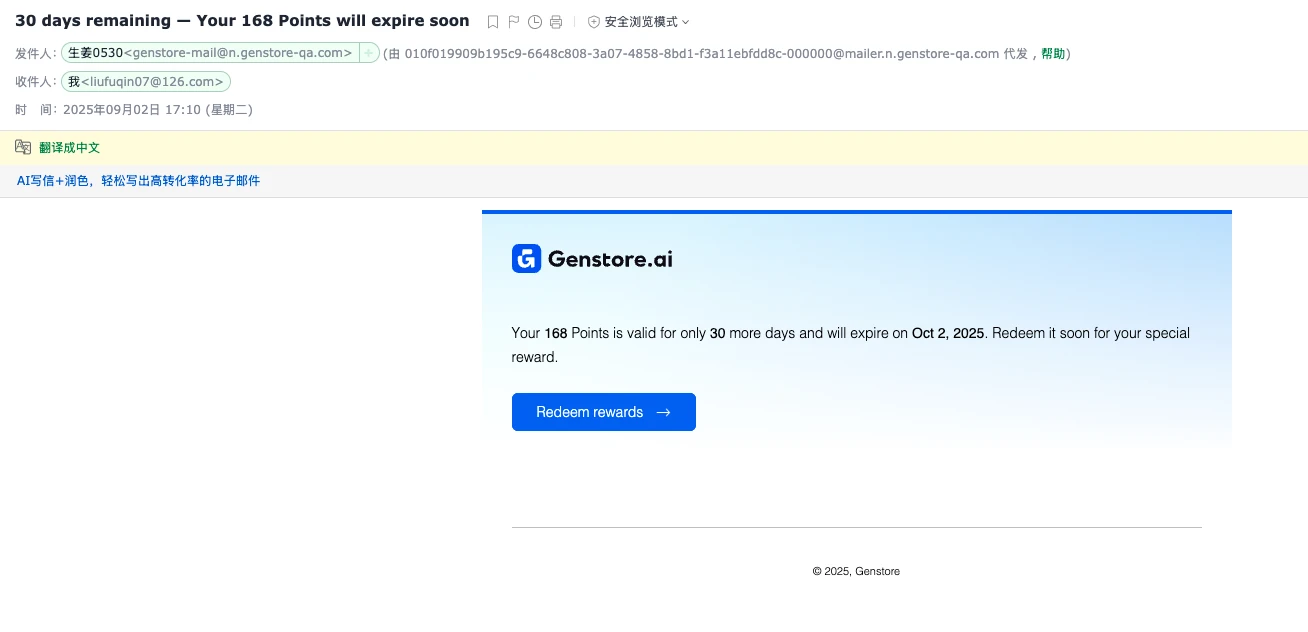Image resolution: width=1308 pixels, height=632 pixels.
Task: Click the Genstore.ai logo
Action: (592, 259)
